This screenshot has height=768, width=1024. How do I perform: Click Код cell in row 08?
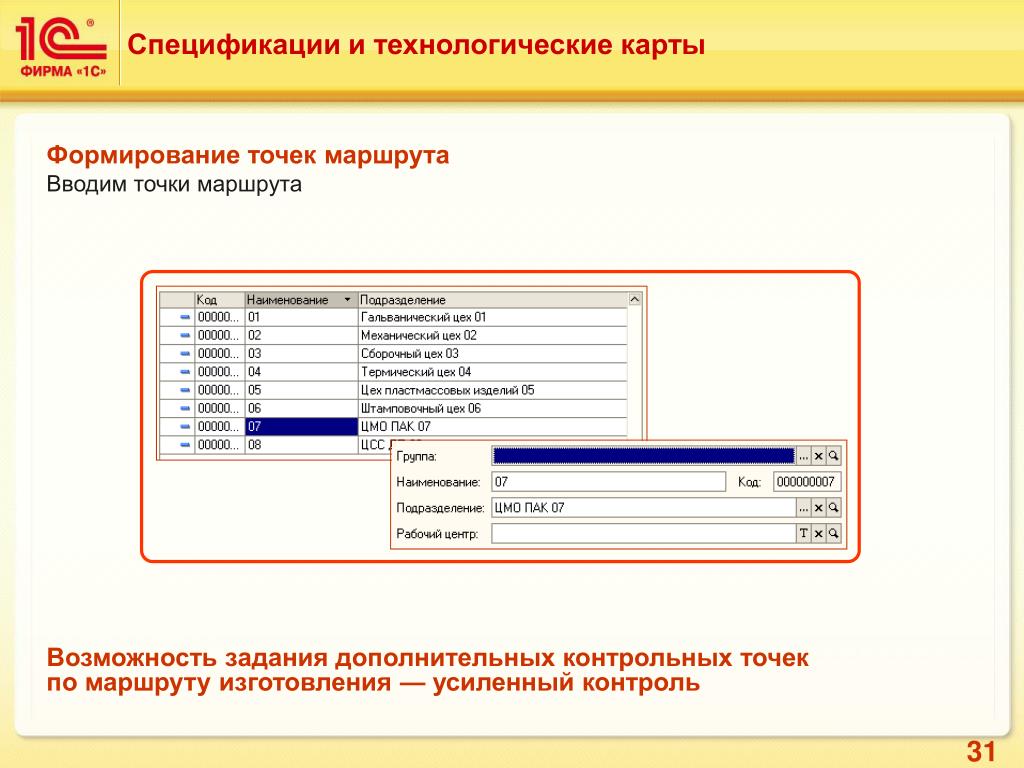(x=219, y=445)
